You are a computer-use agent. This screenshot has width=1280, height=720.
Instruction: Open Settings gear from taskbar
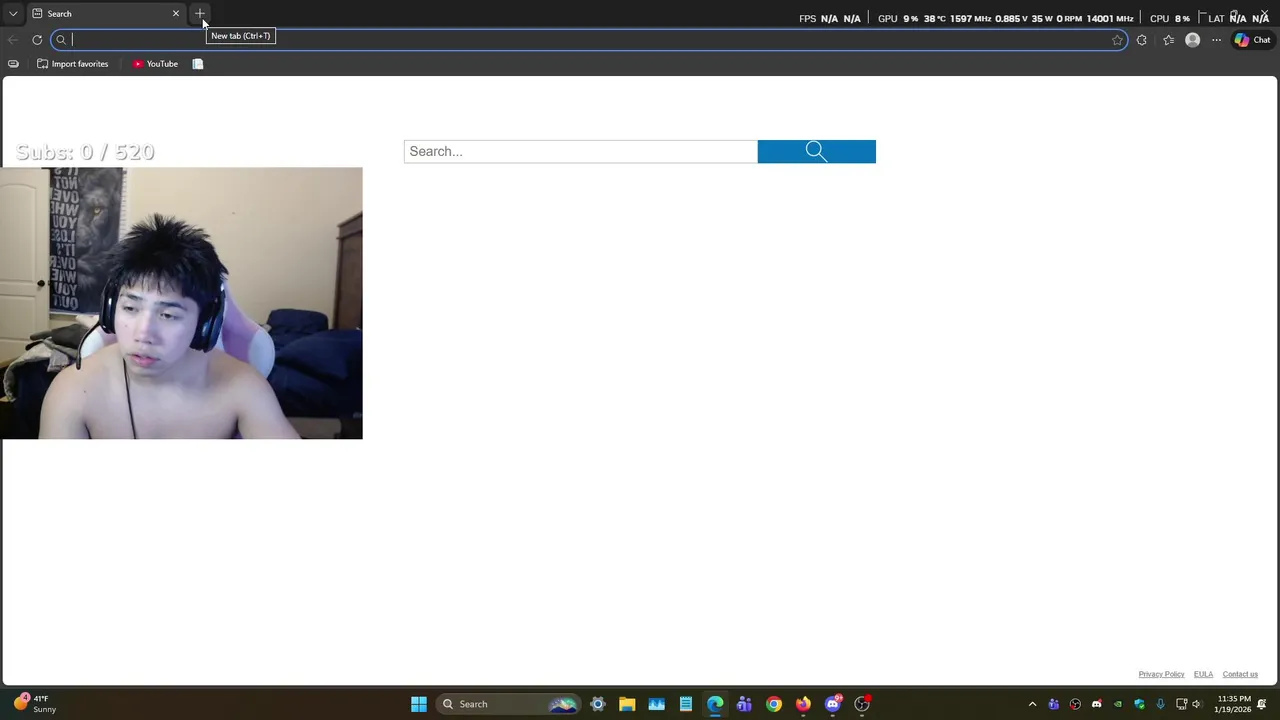(598, 704)
